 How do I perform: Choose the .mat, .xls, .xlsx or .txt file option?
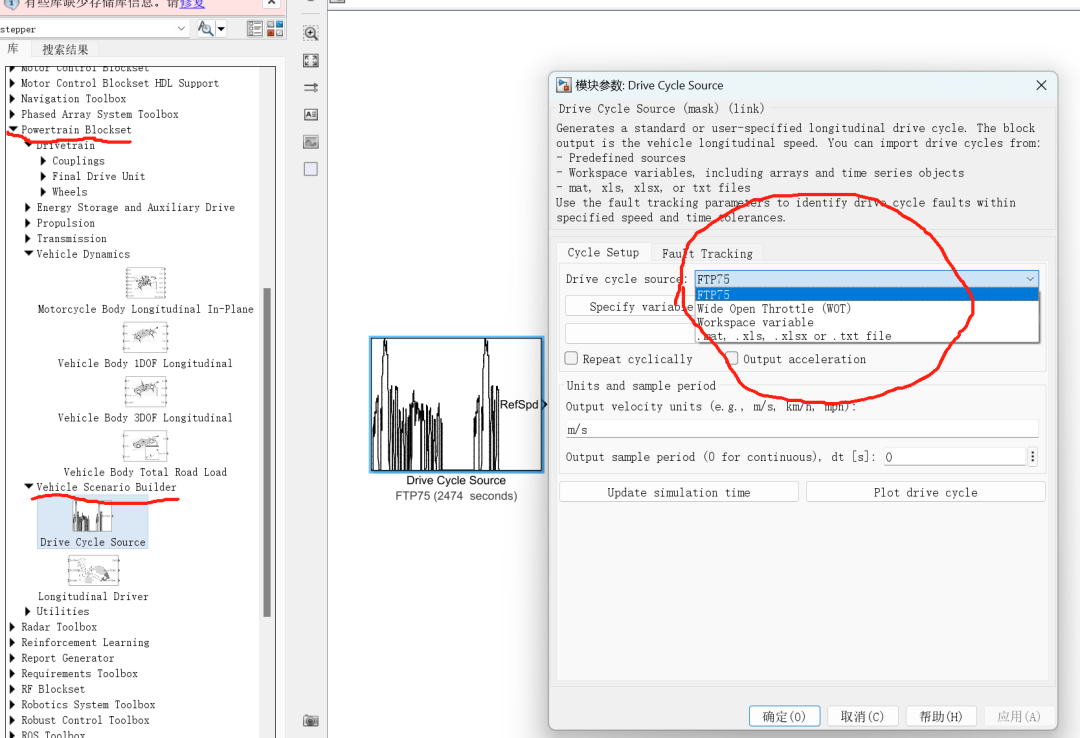[x=793, y=336]
